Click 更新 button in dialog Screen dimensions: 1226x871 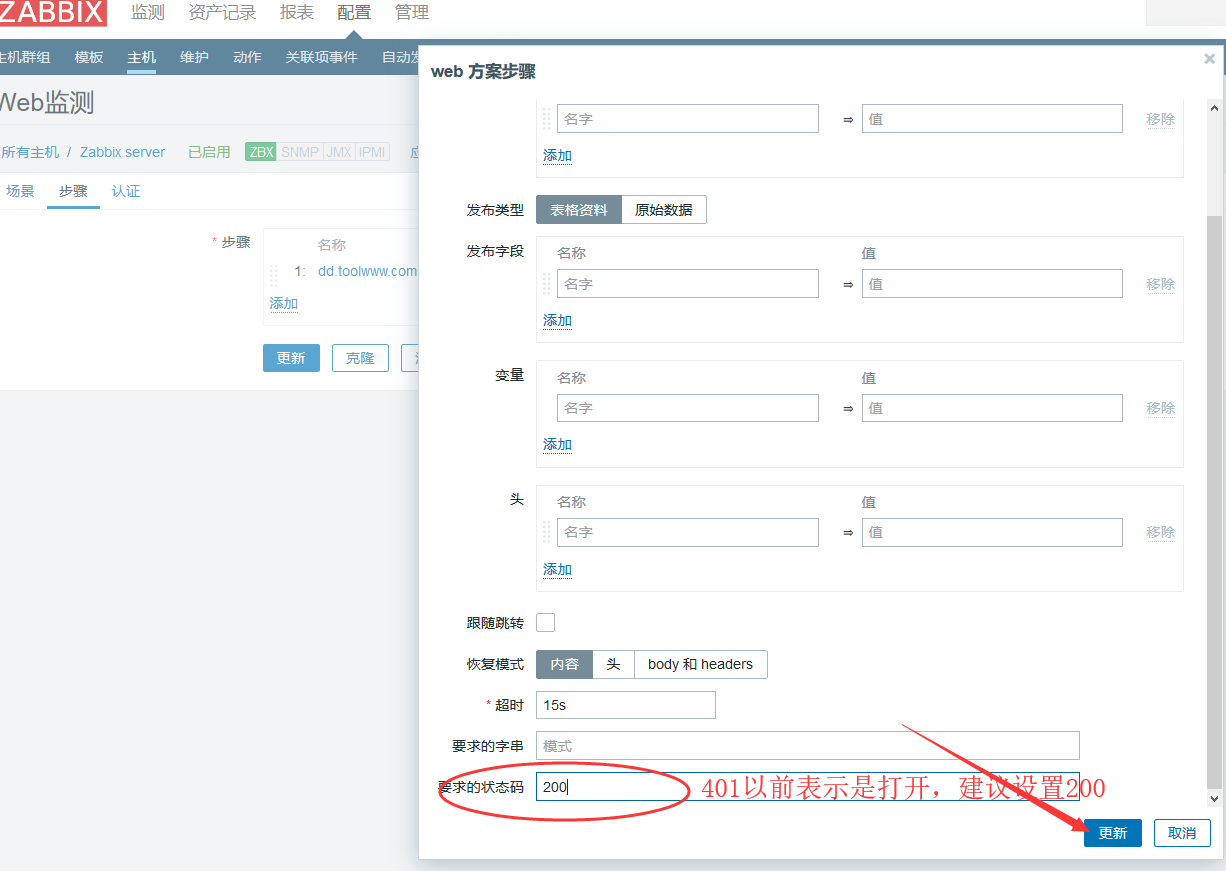pos(1113,833)
